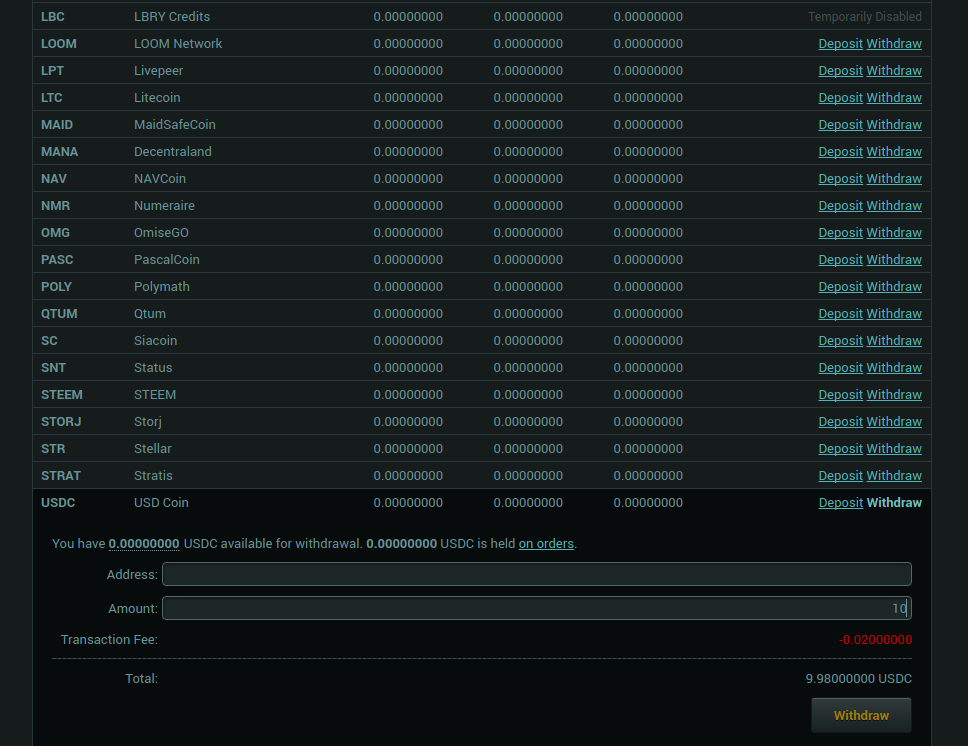Select the USDC ticker symbol

click(x=58, y=503)
